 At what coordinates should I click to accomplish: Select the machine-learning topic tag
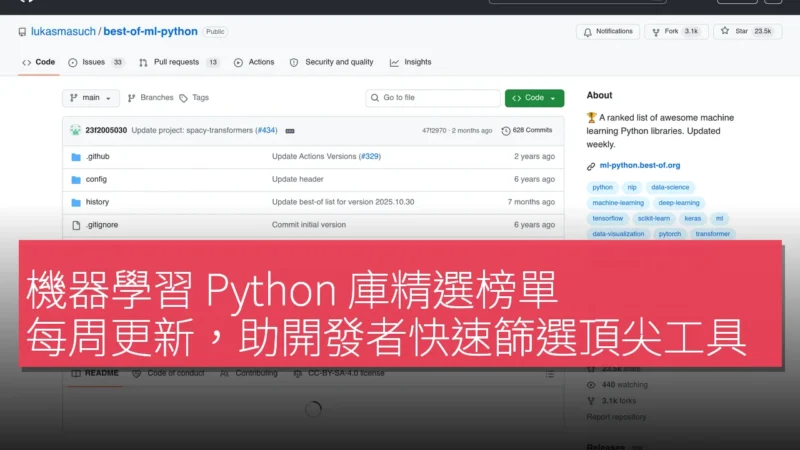(x=618, y=203)
